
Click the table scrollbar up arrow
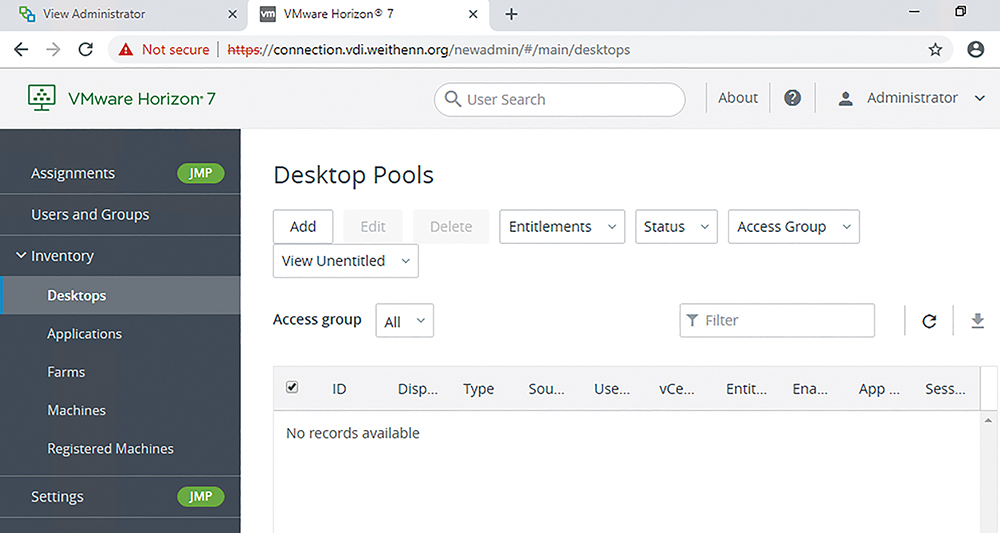tap(989, 421)
